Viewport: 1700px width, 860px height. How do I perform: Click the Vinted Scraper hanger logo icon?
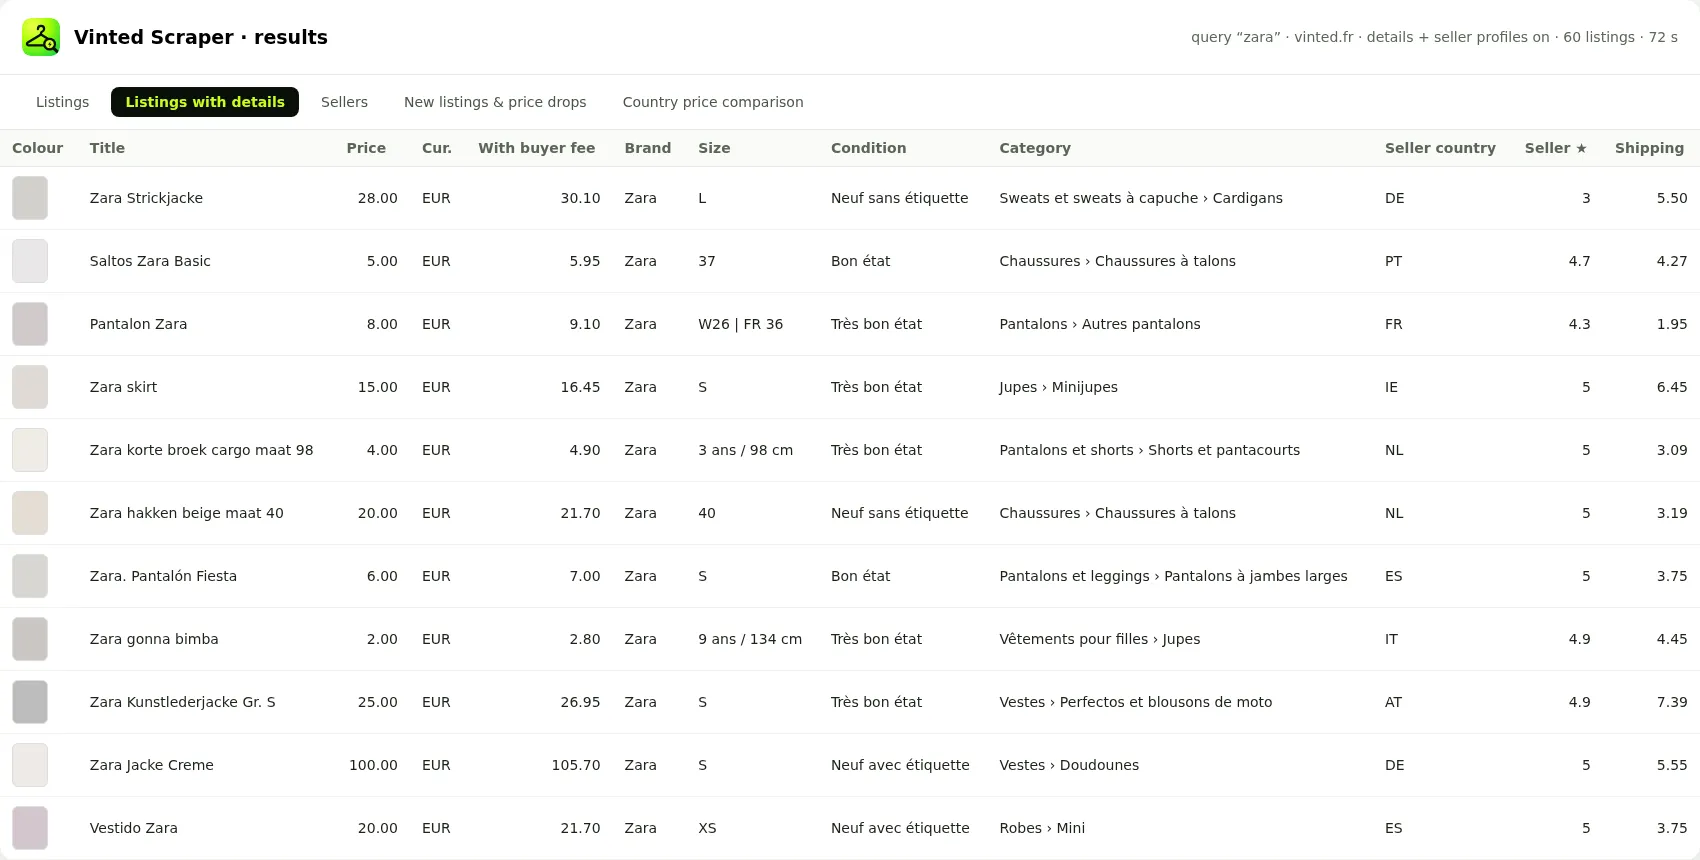pyautogui.click(x=41, y=37)
